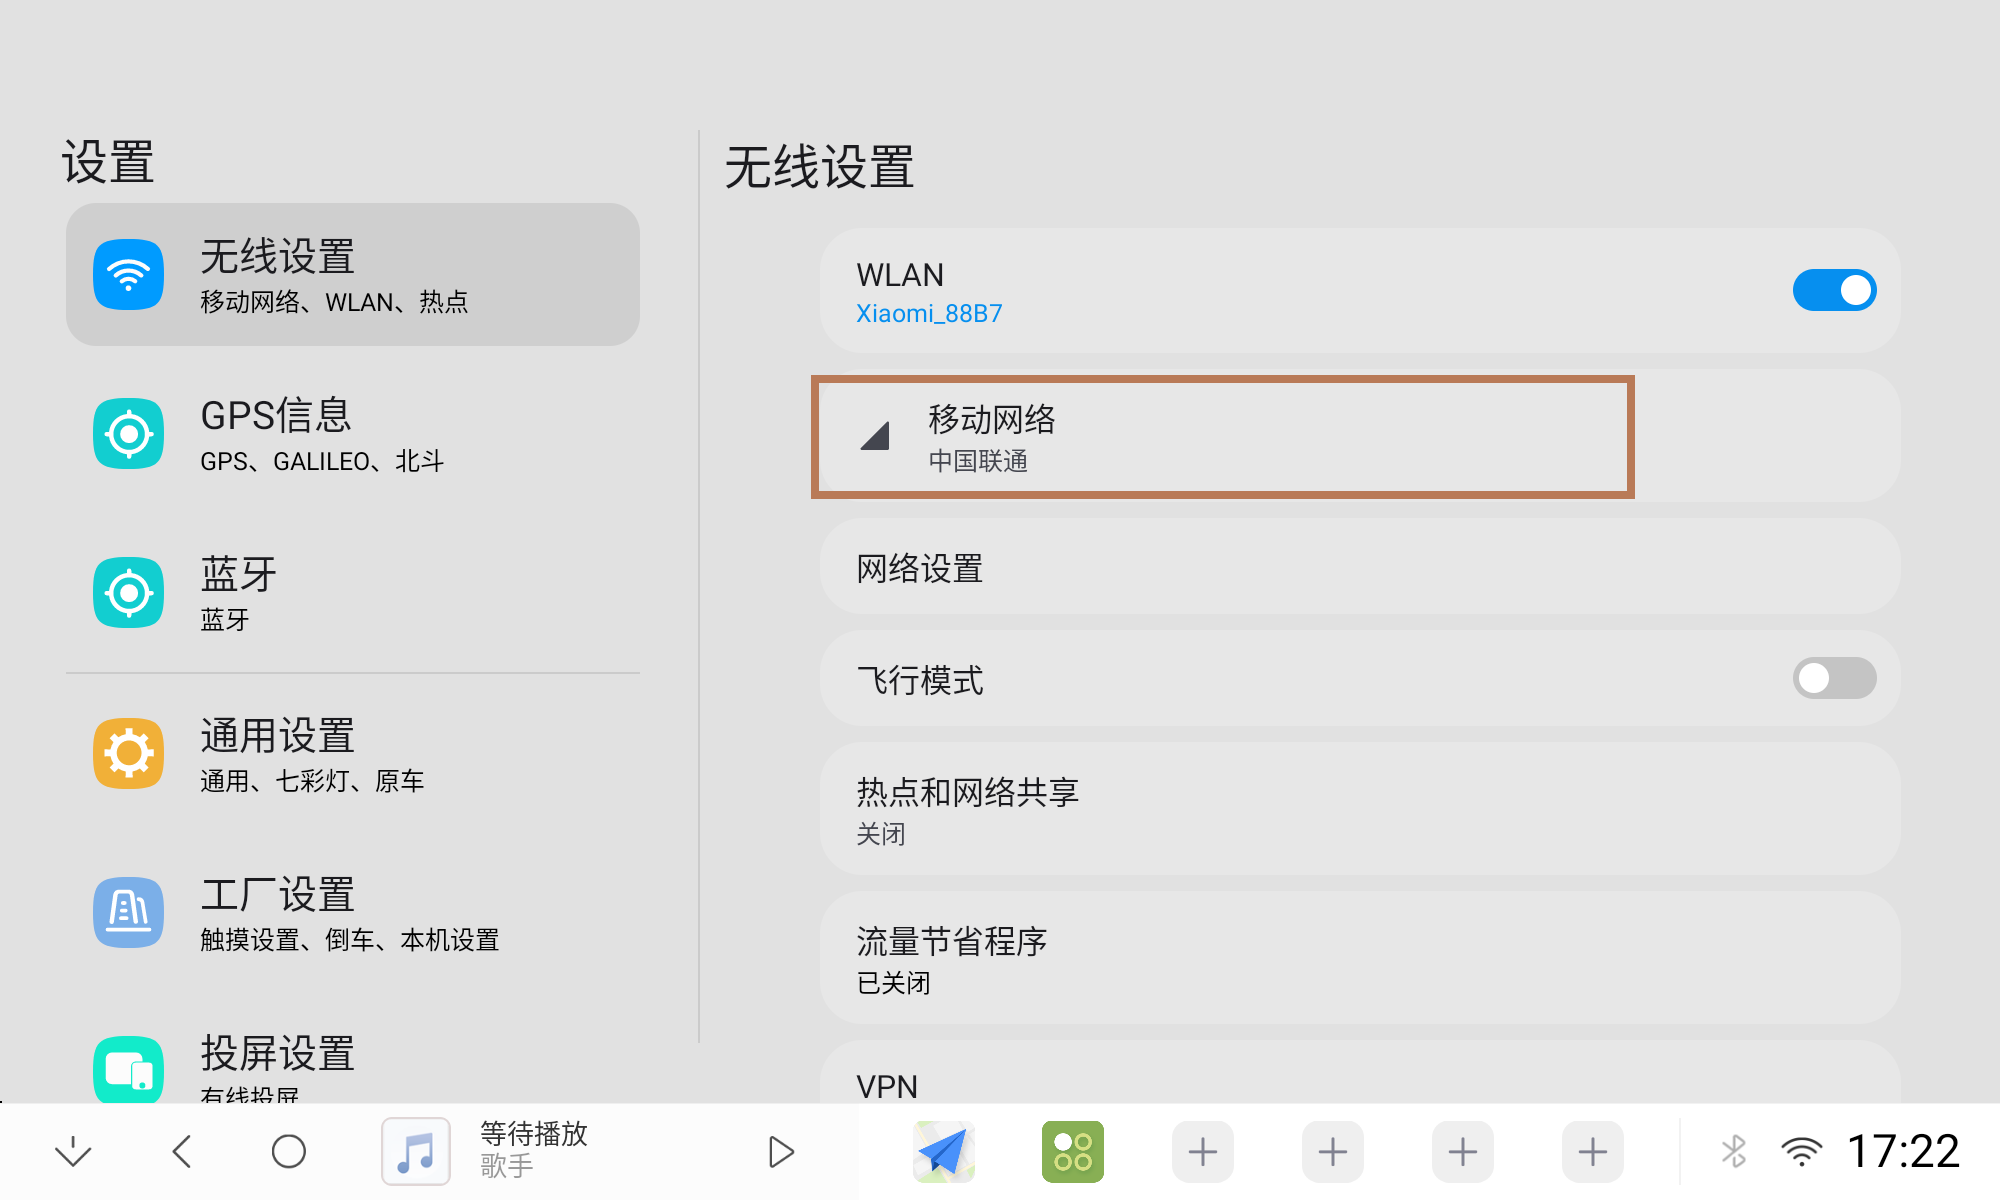This screenshot has height=1200, width=2000.
Task: Add shortcut using first plus slot
Action: [x=1202, y=1151]
